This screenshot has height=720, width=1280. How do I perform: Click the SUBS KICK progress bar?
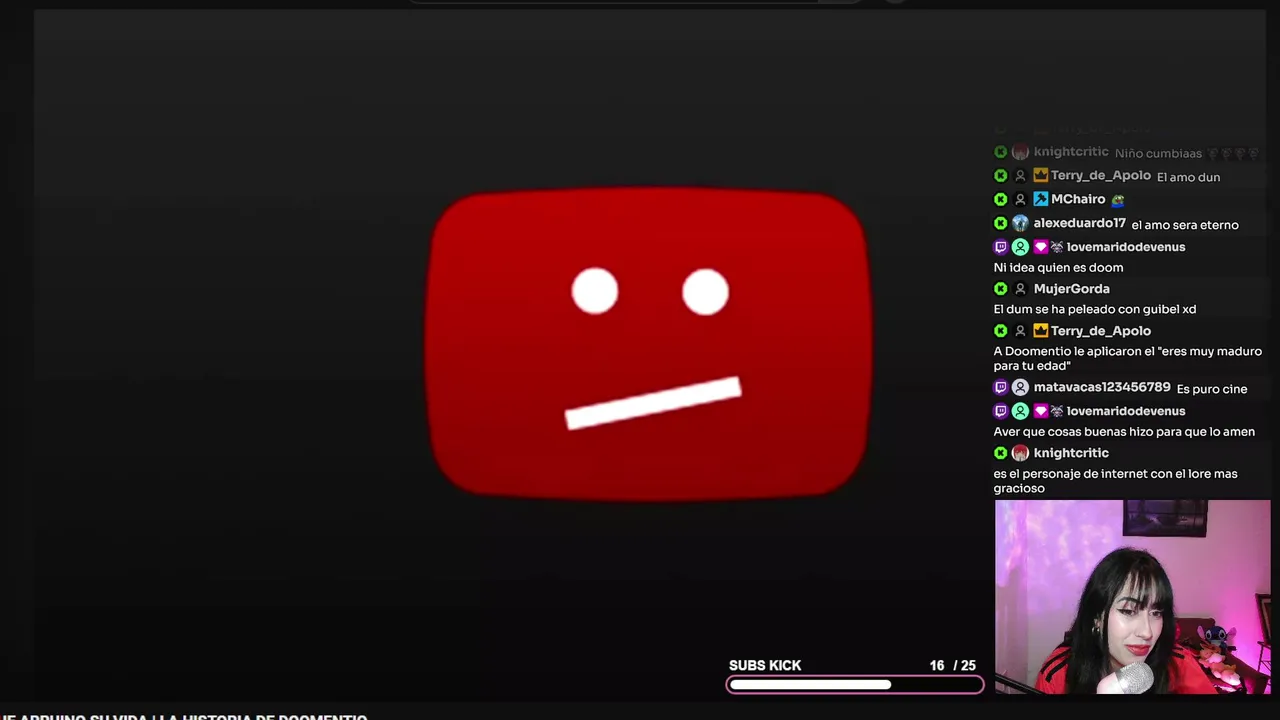[855, 685]
